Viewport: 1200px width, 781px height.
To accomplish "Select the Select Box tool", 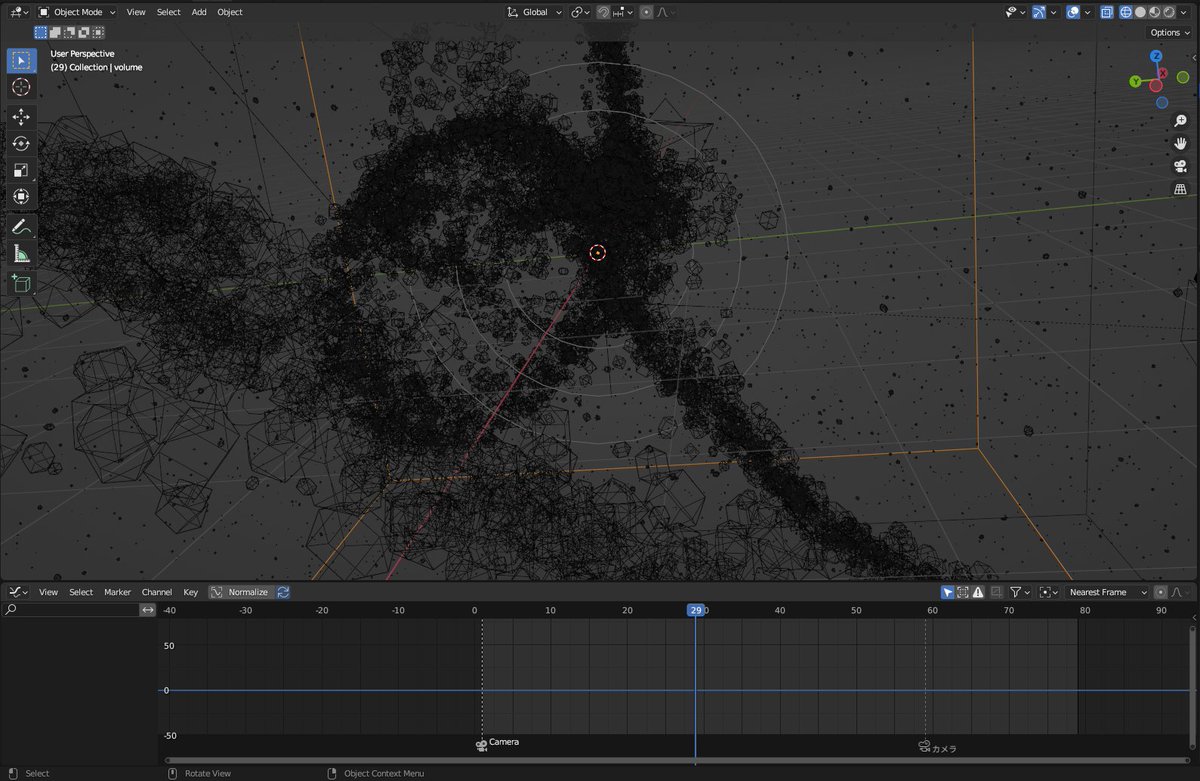I will click(x=21, y=60).
